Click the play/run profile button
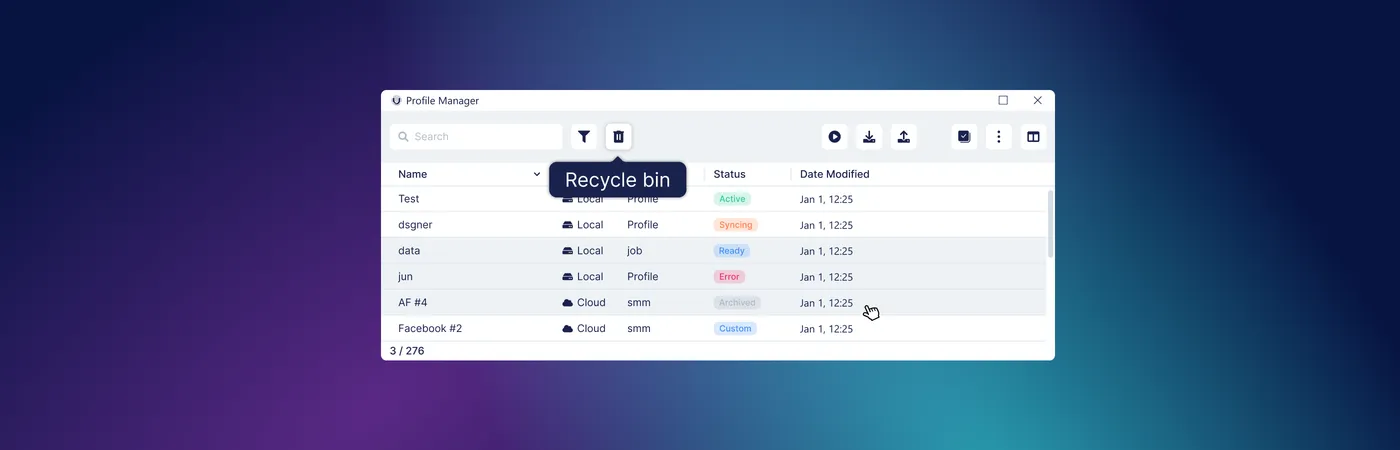 [834, 137]
